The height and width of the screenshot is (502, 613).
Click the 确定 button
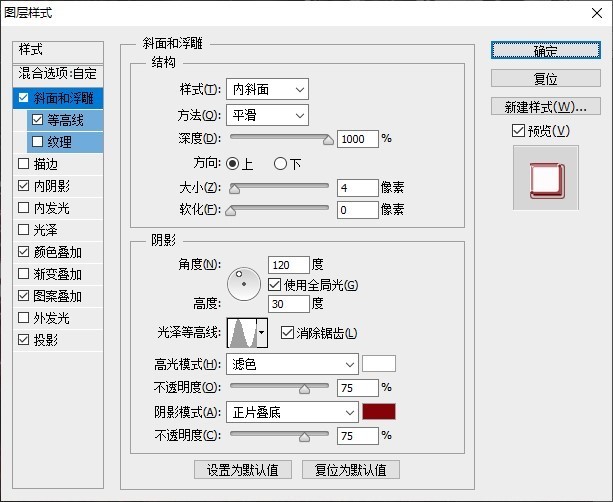click(x=545, y=51)
